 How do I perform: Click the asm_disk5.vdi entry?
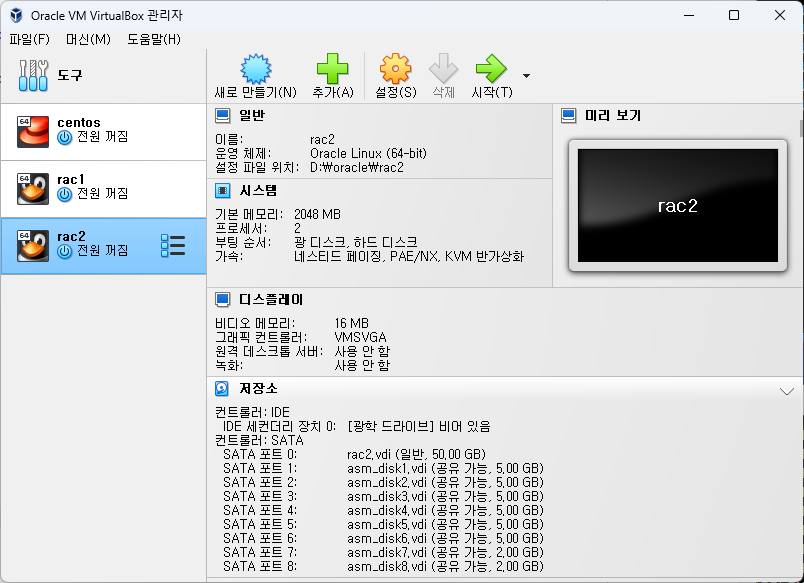[x=445, y=524]
